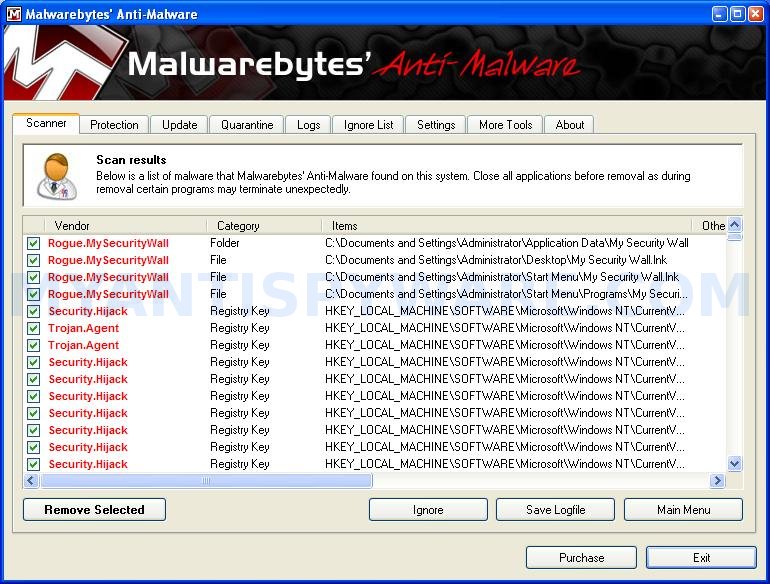Image resolution: width=770 pixels, height=584 pixels.
Task: Uncheck the Desktop My Security Wall.lnk file entry
Action: pos(33,260)
